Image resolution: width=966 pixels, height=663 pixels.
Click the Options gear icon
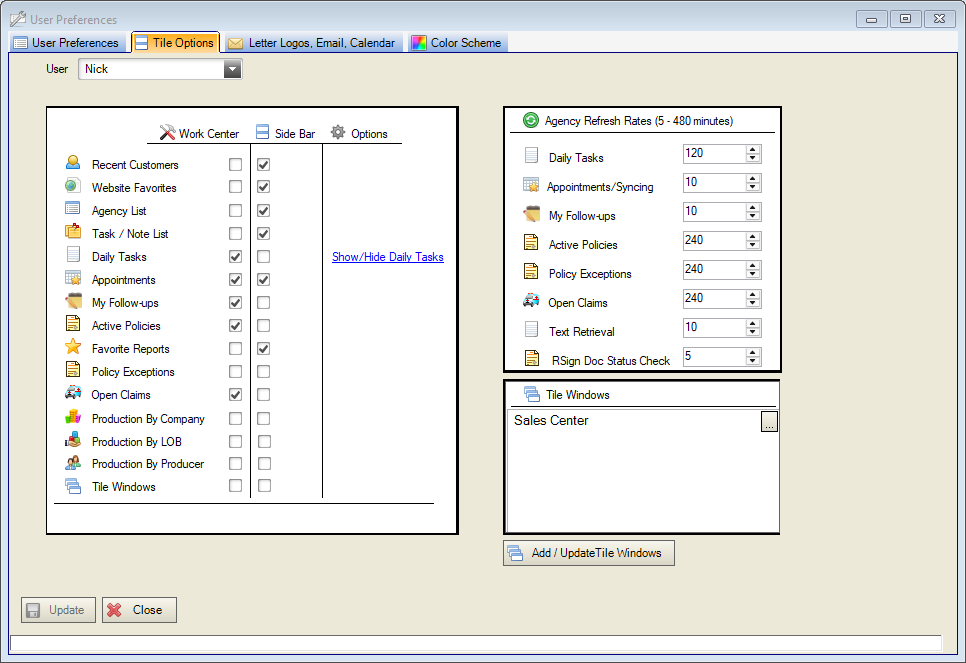(336, 132)
